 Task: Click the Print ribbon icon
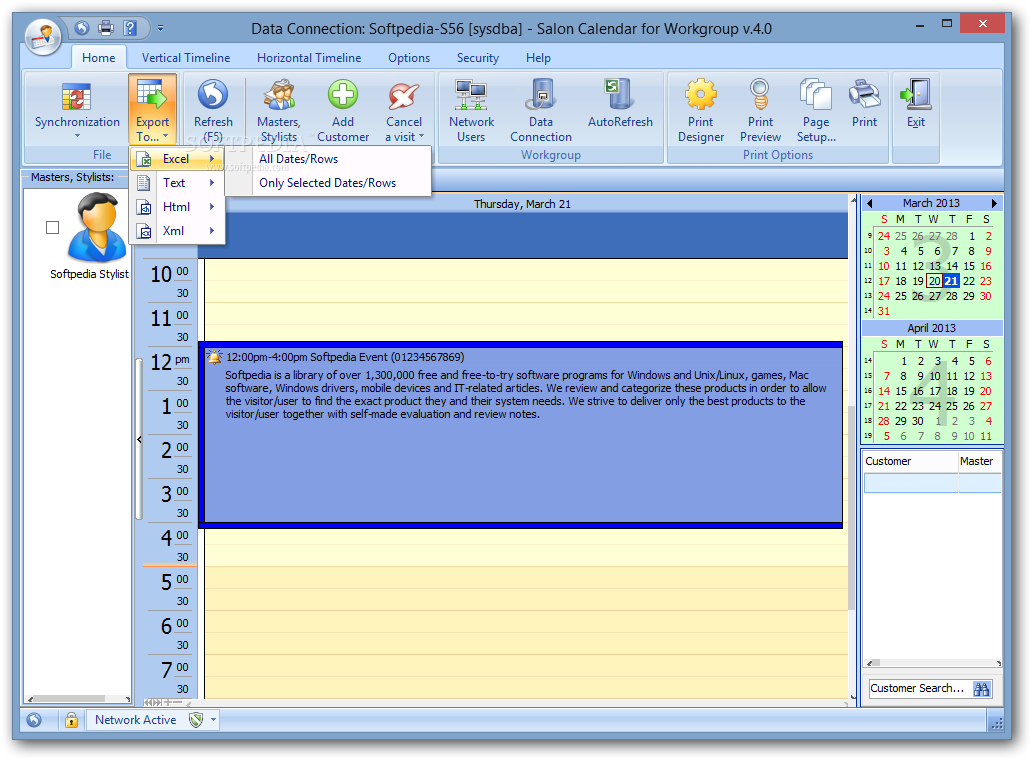(864, 94)
